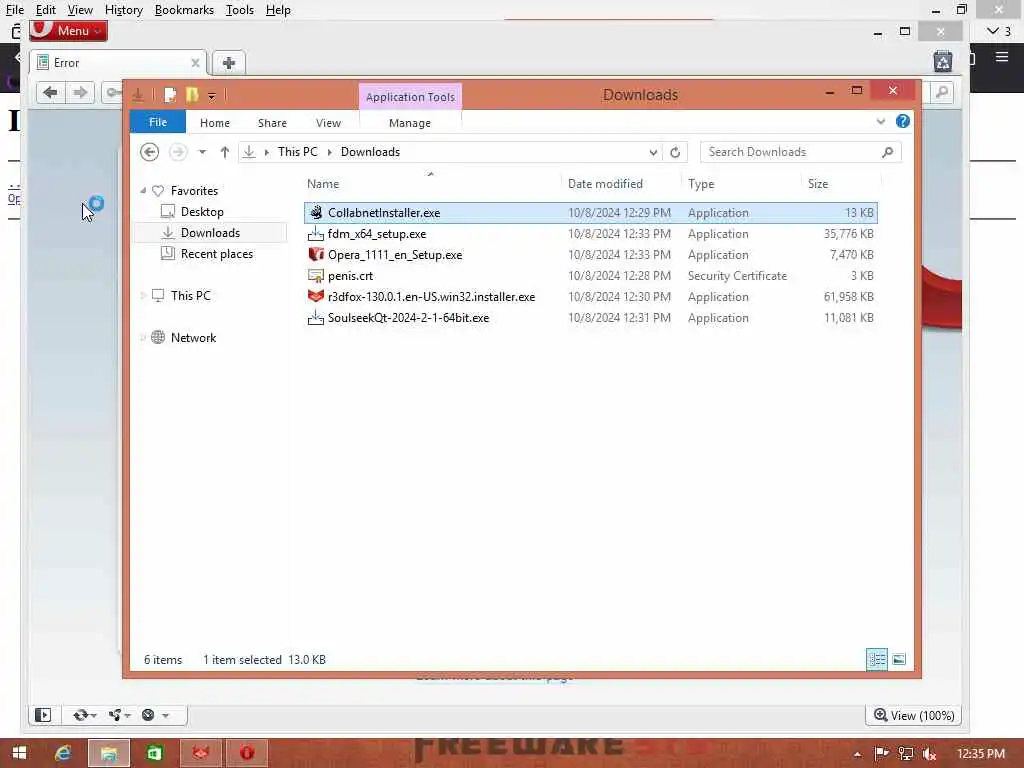This screenshot has height=768, width=1024.
Task: Select Network in the navigation pane
Action: [x=193, y=338]
